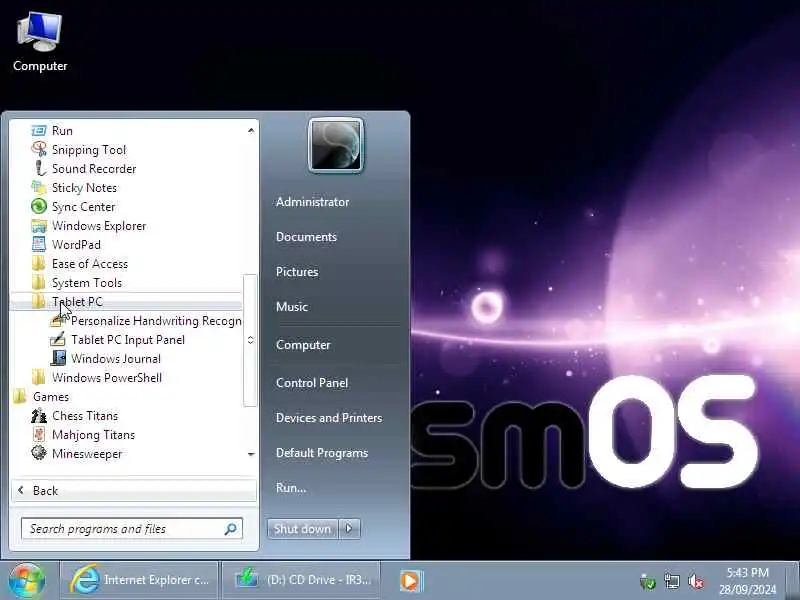Launch Tablet PC Input Panel icon
The image size is (800, 600).
pyautogui.click(x=58, y=339)
